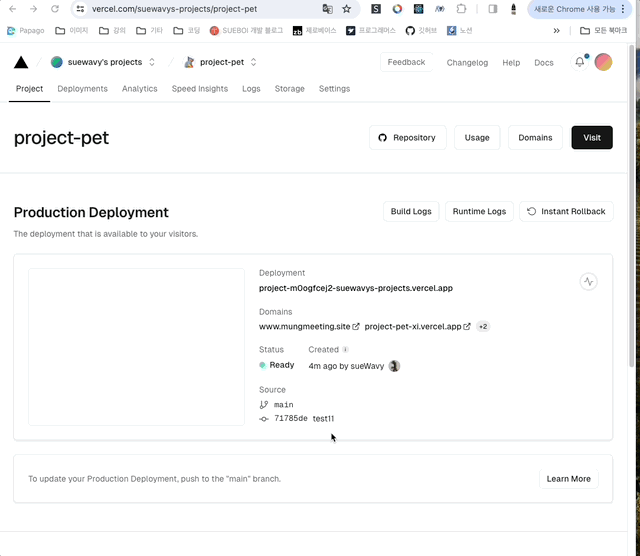Screen dimensions: 640x556
Task: Switch to the Analytics tab
Action: 140,89
